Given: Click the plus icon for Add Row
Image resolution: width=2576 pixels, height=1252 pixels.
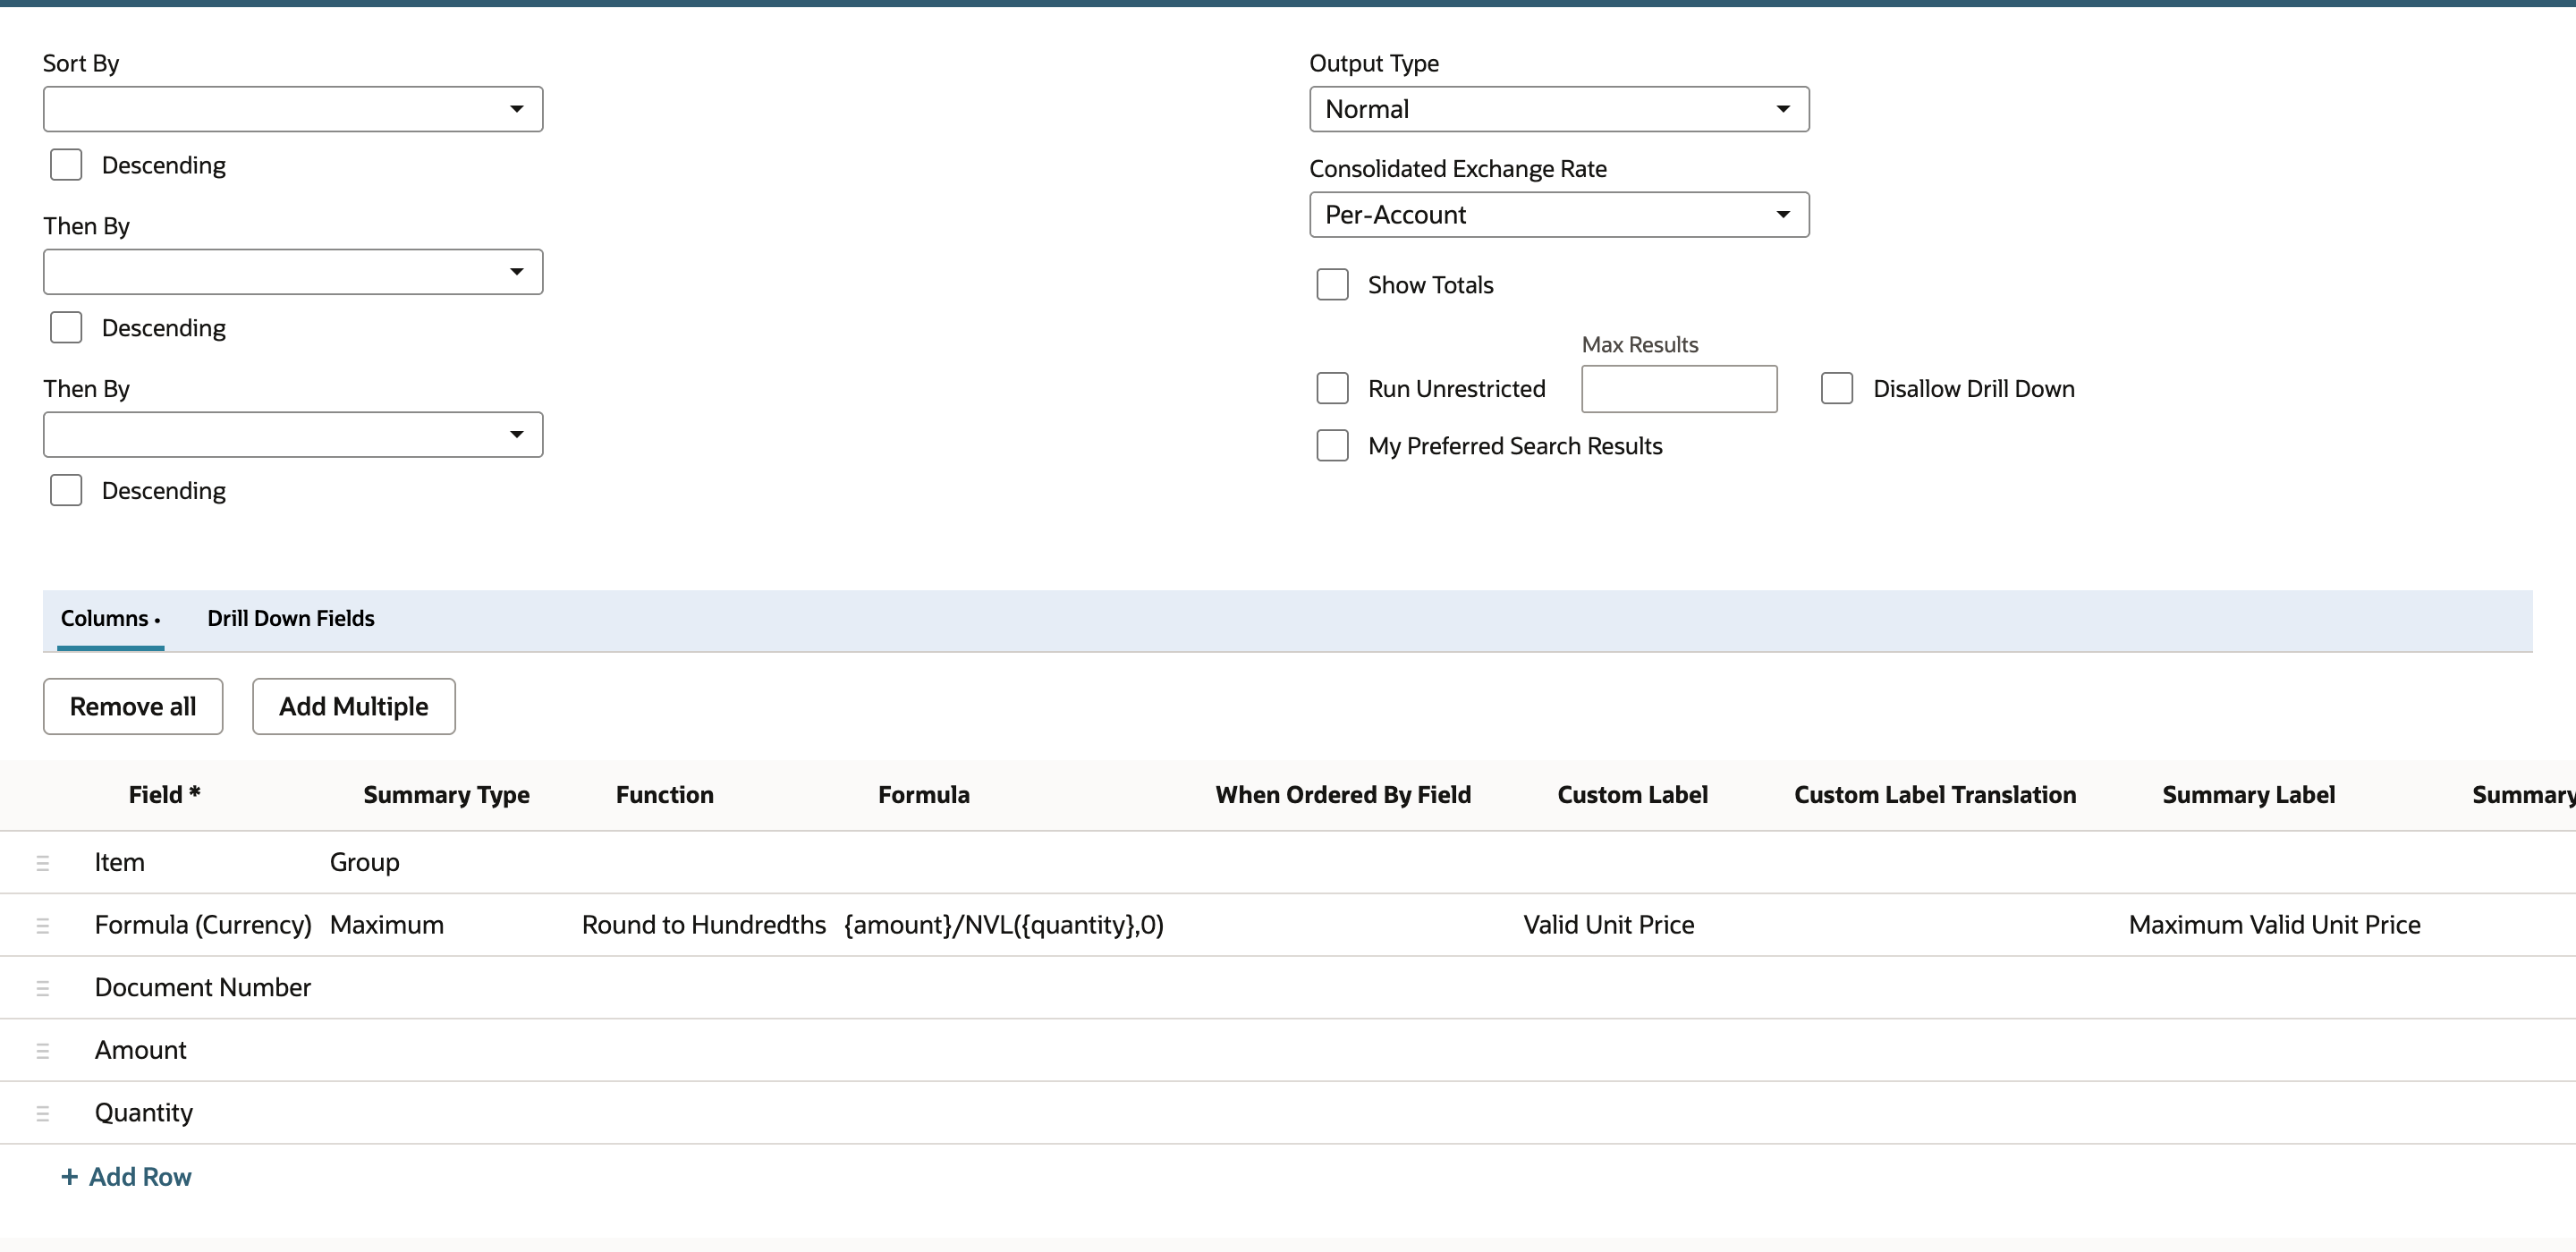Looking at the screenshot, I should point(69,1177).
